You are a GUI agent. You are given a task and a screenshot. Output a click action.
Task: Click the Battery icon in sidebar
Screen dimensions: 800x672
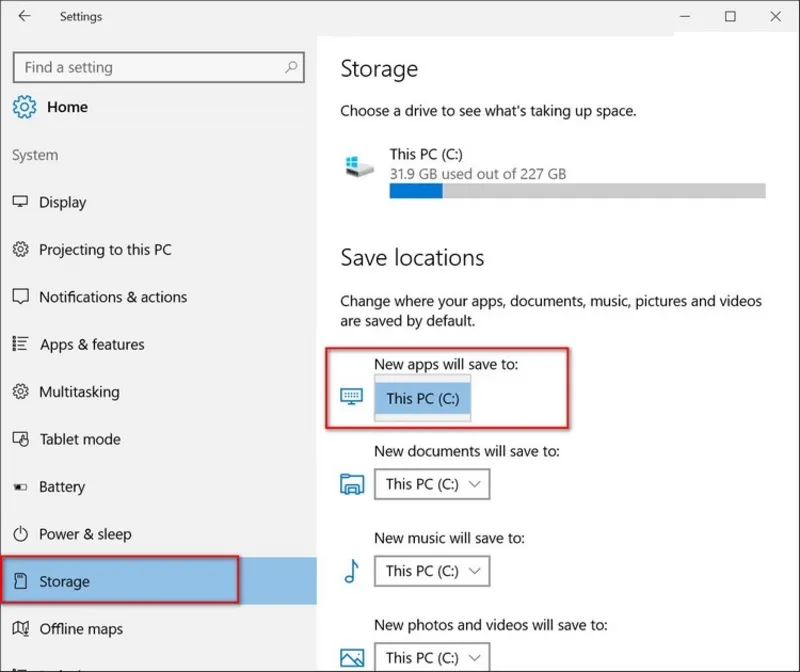point(20,487)
